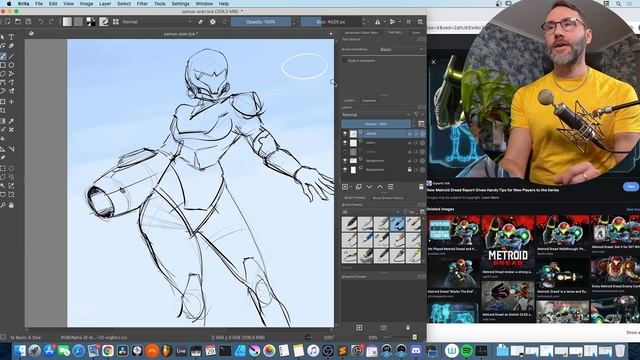Toggle horizontal mirror tool
Screen dimensions: 640x360
click(378, 22)
